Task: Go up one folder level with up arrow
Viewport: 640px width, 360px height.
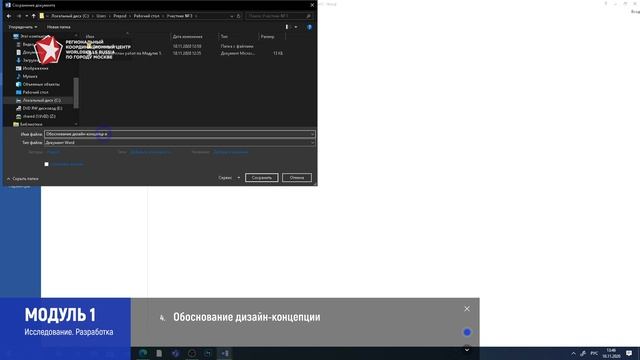Action: pos(33,16)
